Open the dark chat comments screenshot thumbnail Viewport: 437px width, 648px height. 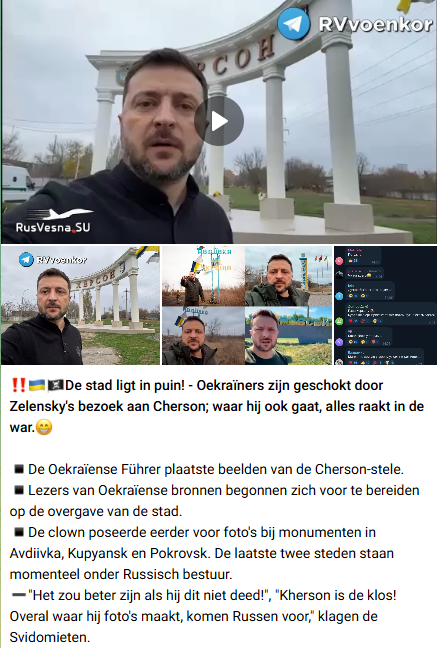click(x=385, y=305)
